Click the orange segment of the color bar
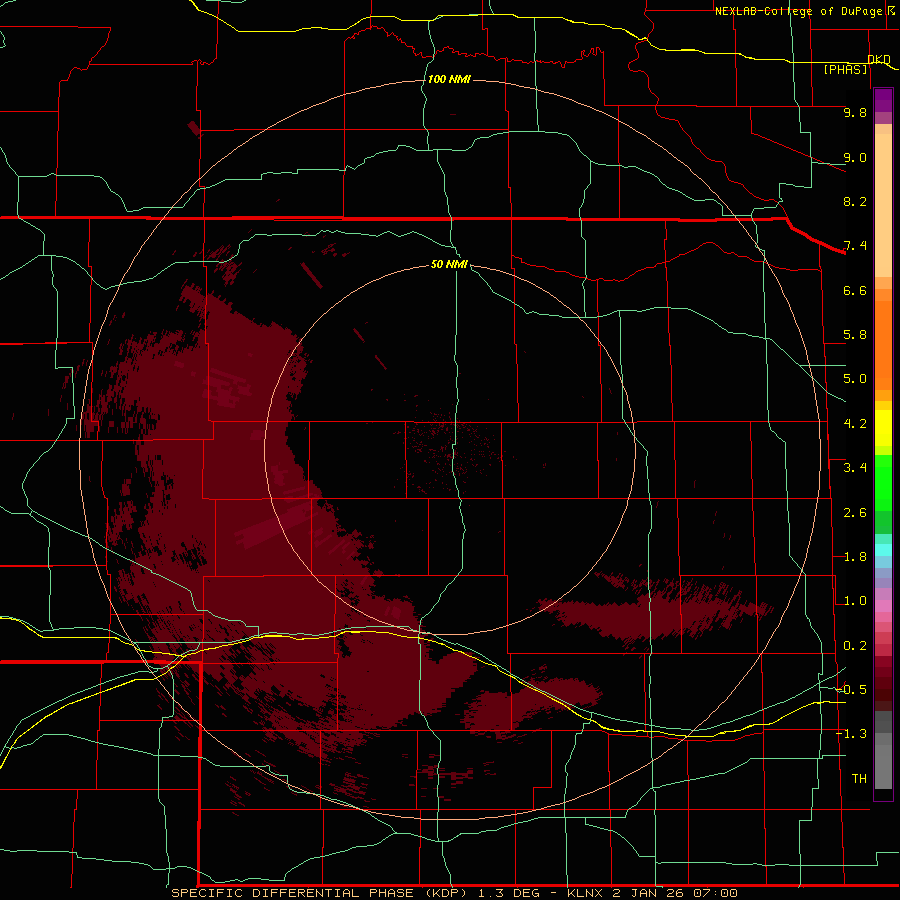Viewport: 900px width, 900px height. pyautogui.click(x=883, y=344)
